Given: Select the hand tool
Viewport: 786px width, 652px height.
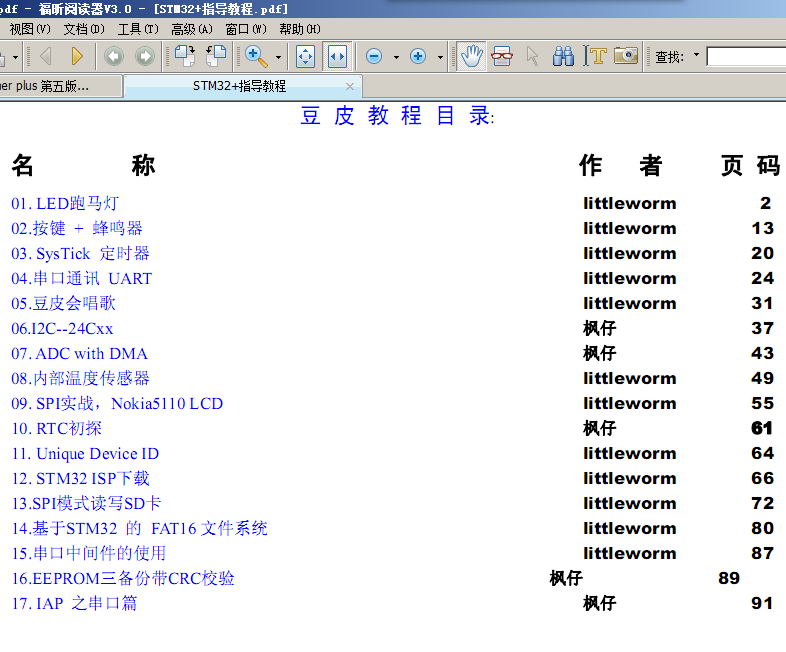Looking at the screenshot, I should (x=471, y=56).
